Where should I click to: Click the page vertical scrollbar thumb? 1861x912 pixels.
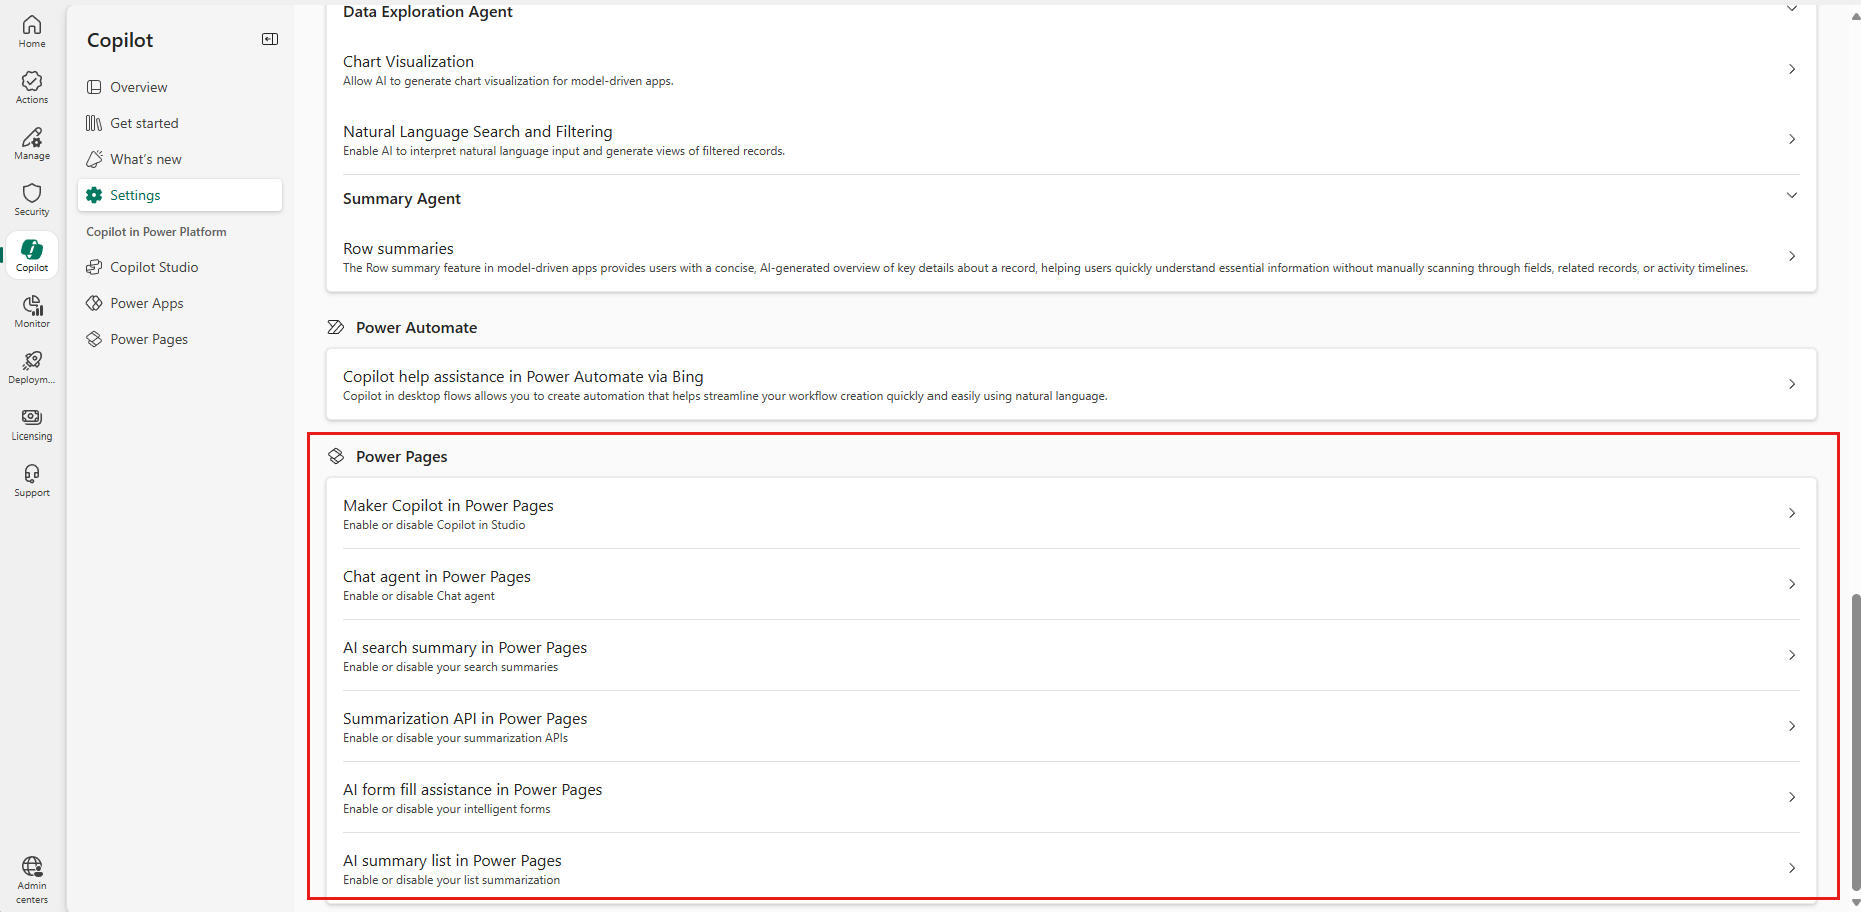point(1856,742)
